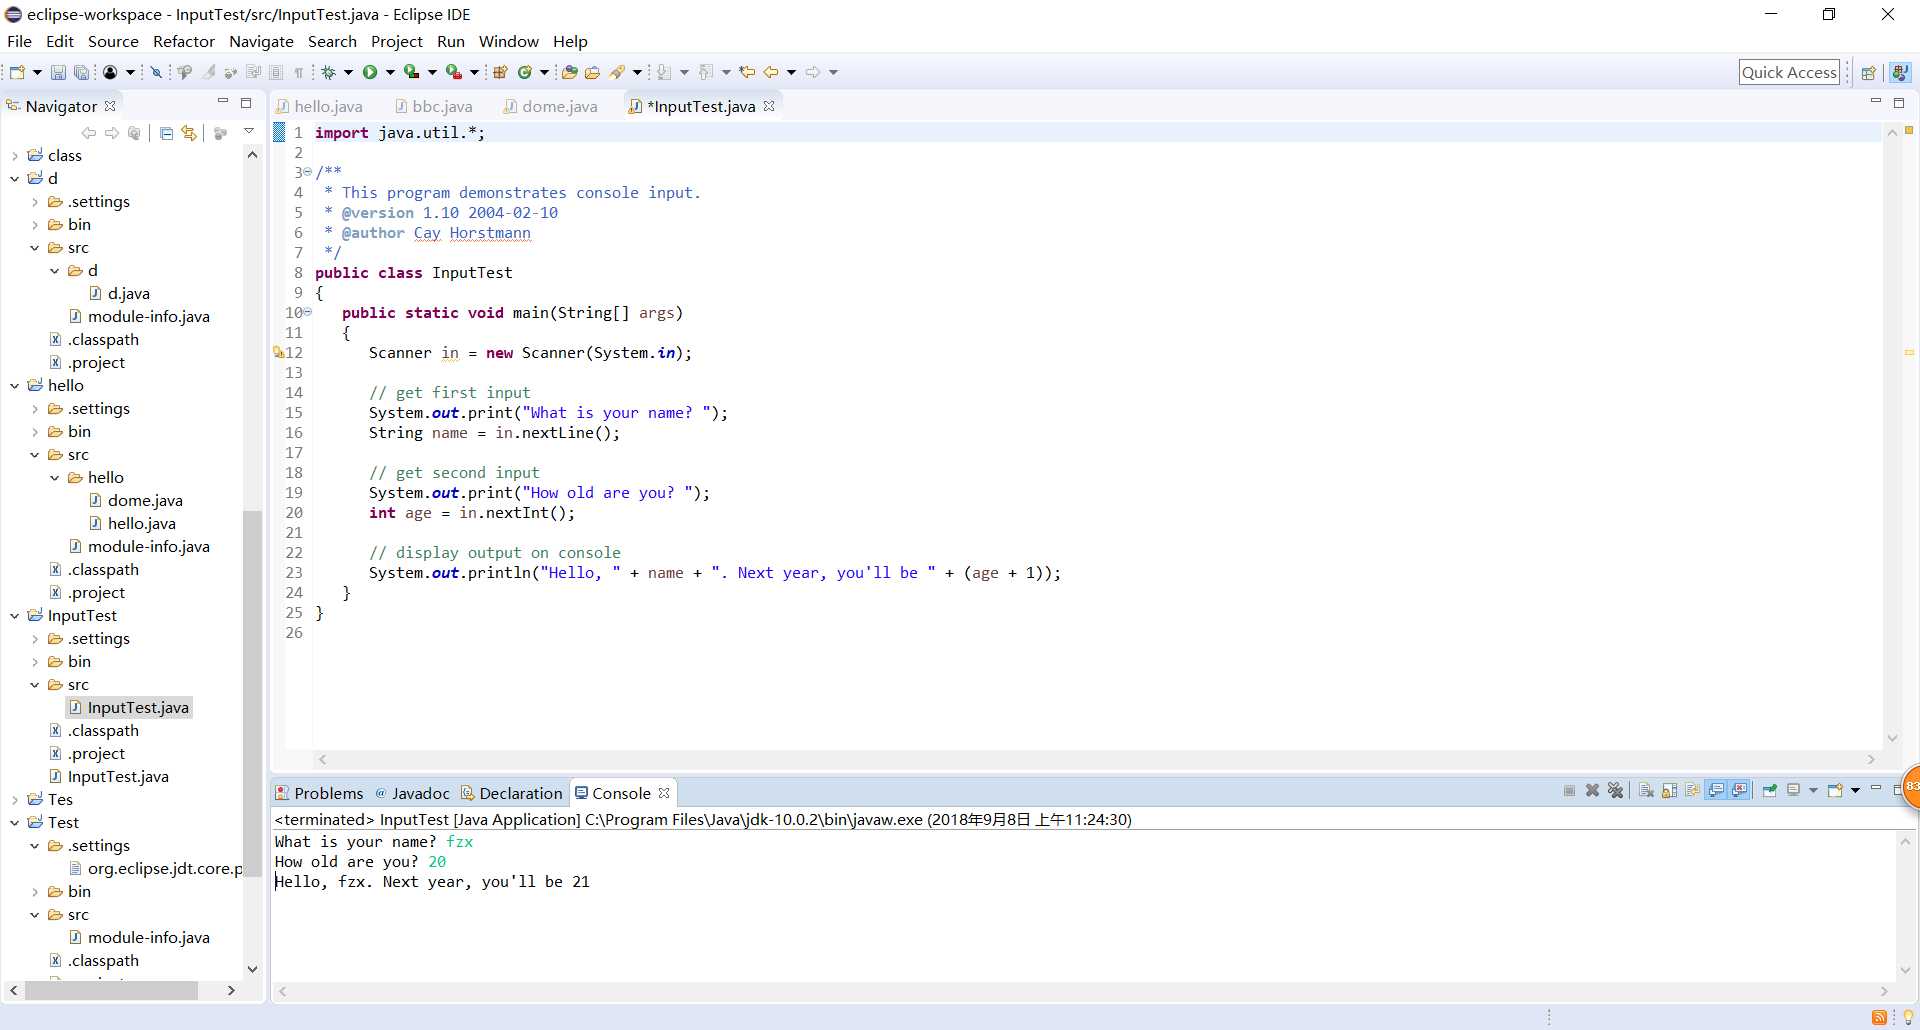This screenshot has width=1920, height=1030.
Task: Collapse the InputTest project node
Action: coord(15,616)
